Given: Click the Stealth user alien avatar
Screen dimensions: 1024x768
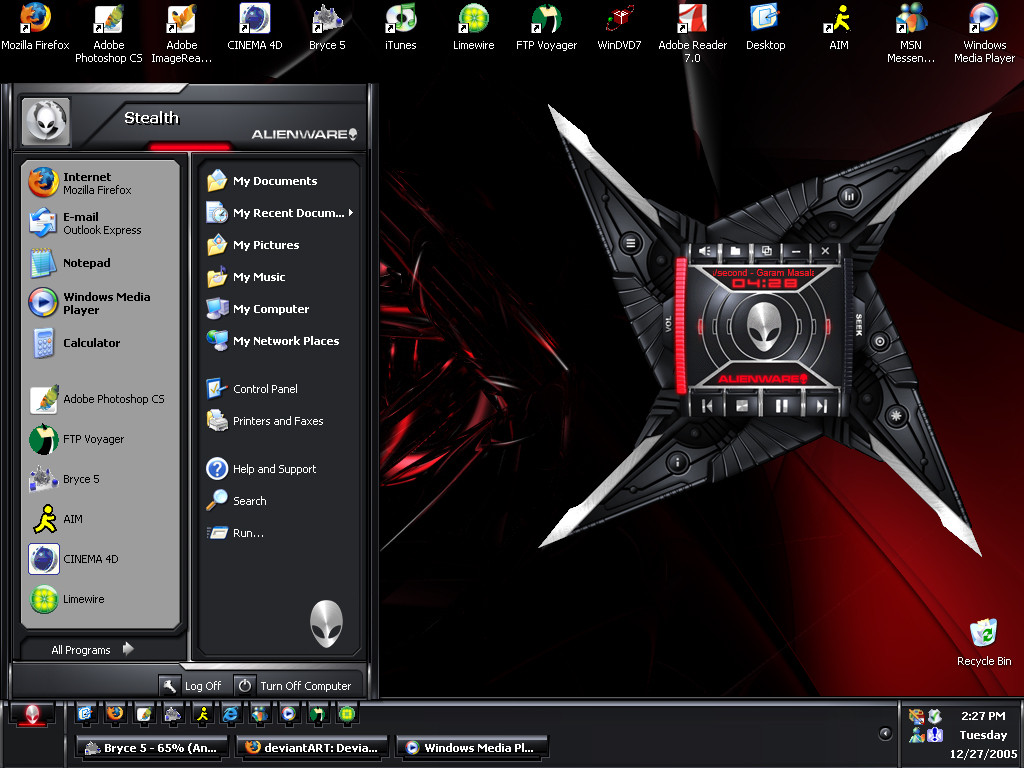Looking at the screenshot, I should 46,121.
